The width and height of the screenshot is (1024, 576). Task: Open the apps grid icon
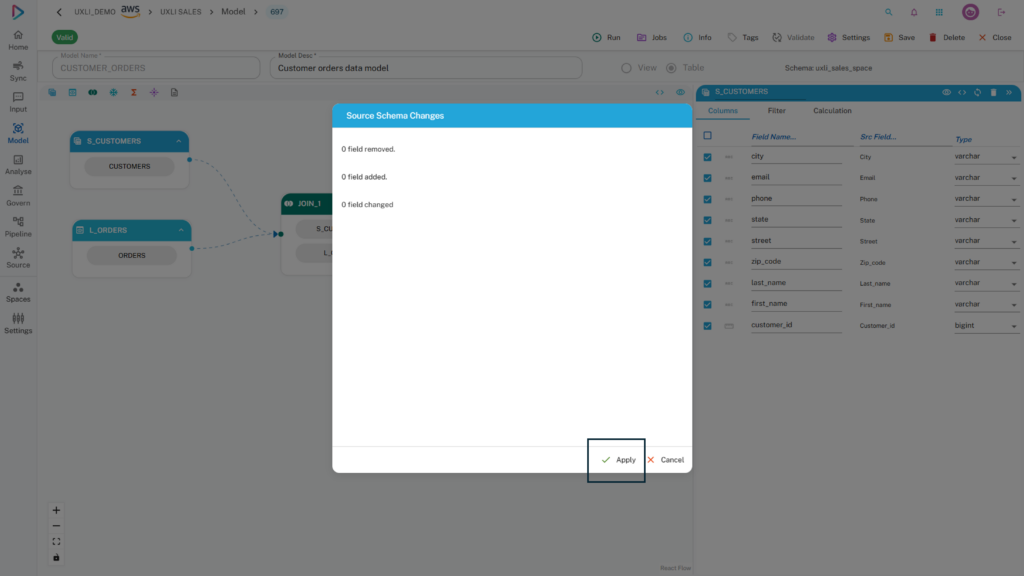(x=938, y=12)
